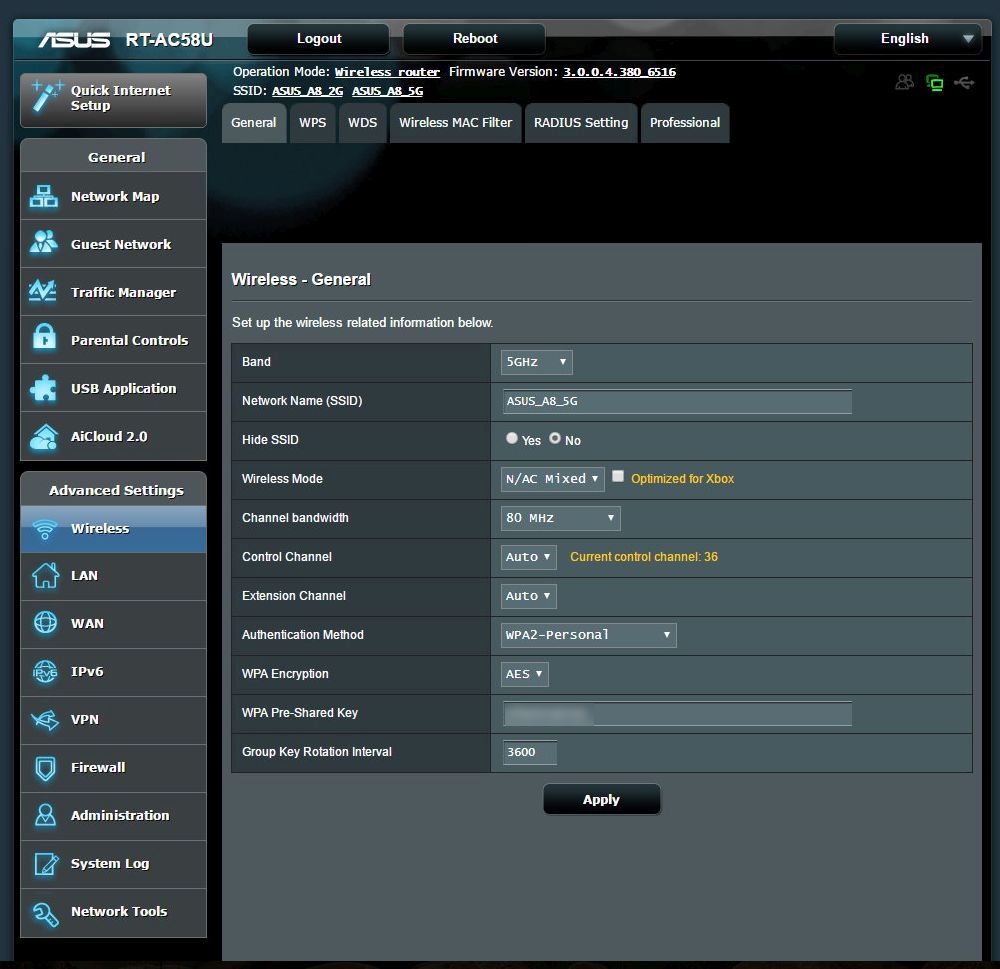The height and width of the screenshot is (969, 1000).
Task: Click the Administration user icon
Action: pyautogui.click(x=45, y=815)
